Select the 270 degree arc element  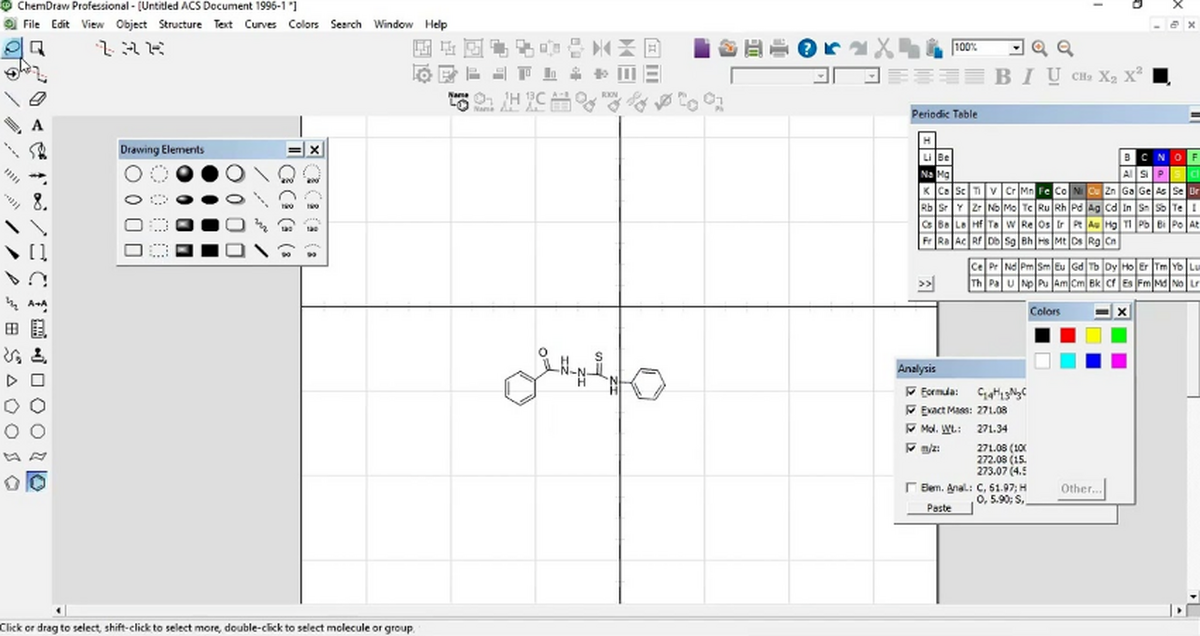(x=287, y=174)
